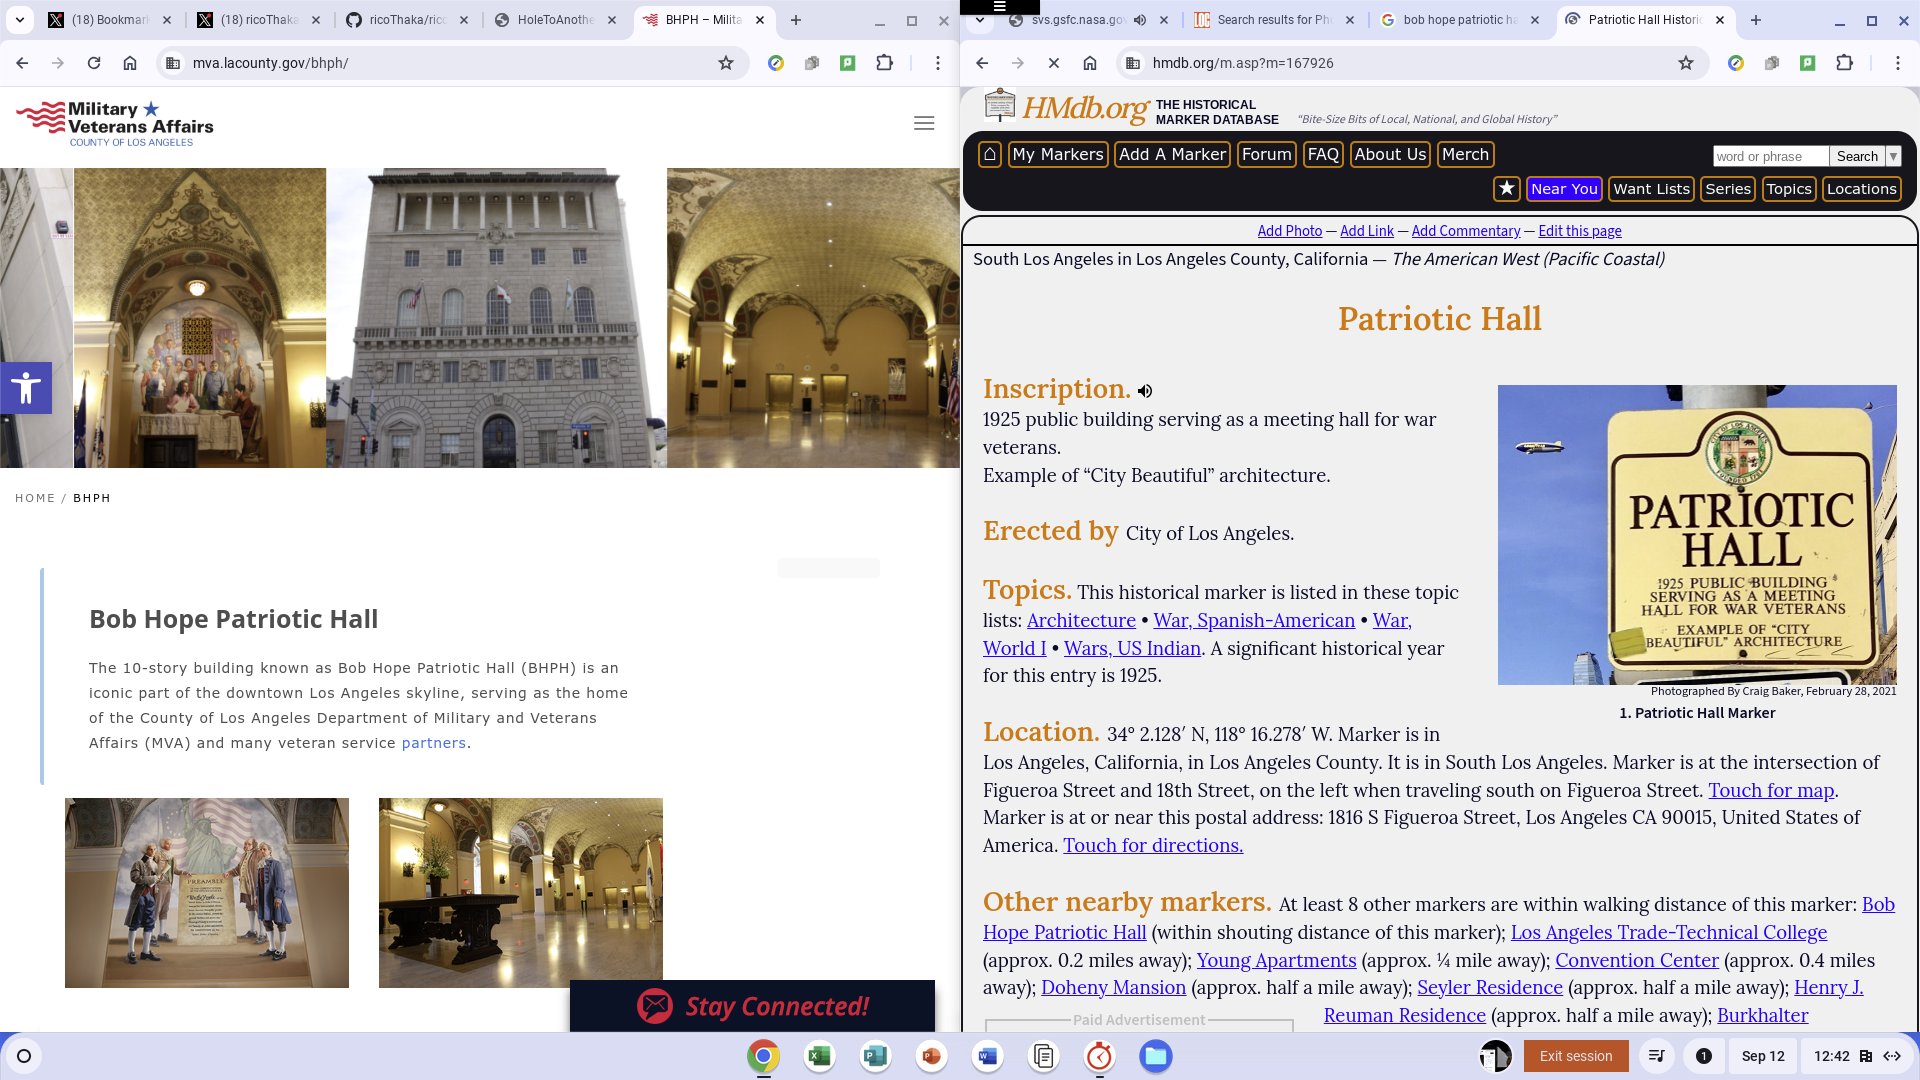Bookmark the hmdb.org page with the star
Image resolution: width=1920 pixels, height=1080 pixels.
click(1686, 63)
